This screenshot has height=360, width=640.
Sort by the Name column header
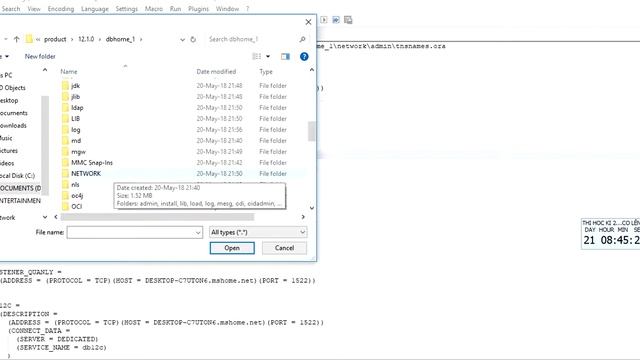click(x=69, y=72)
